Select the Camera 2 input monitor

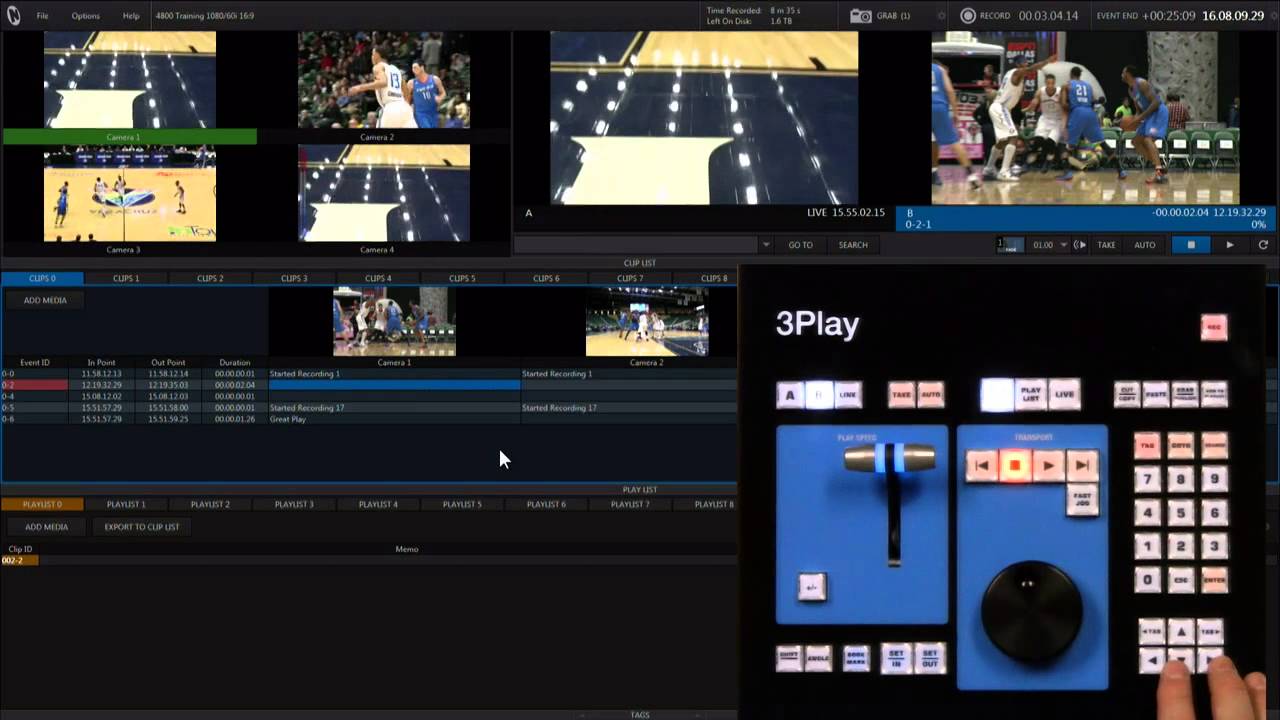point(384,80)
